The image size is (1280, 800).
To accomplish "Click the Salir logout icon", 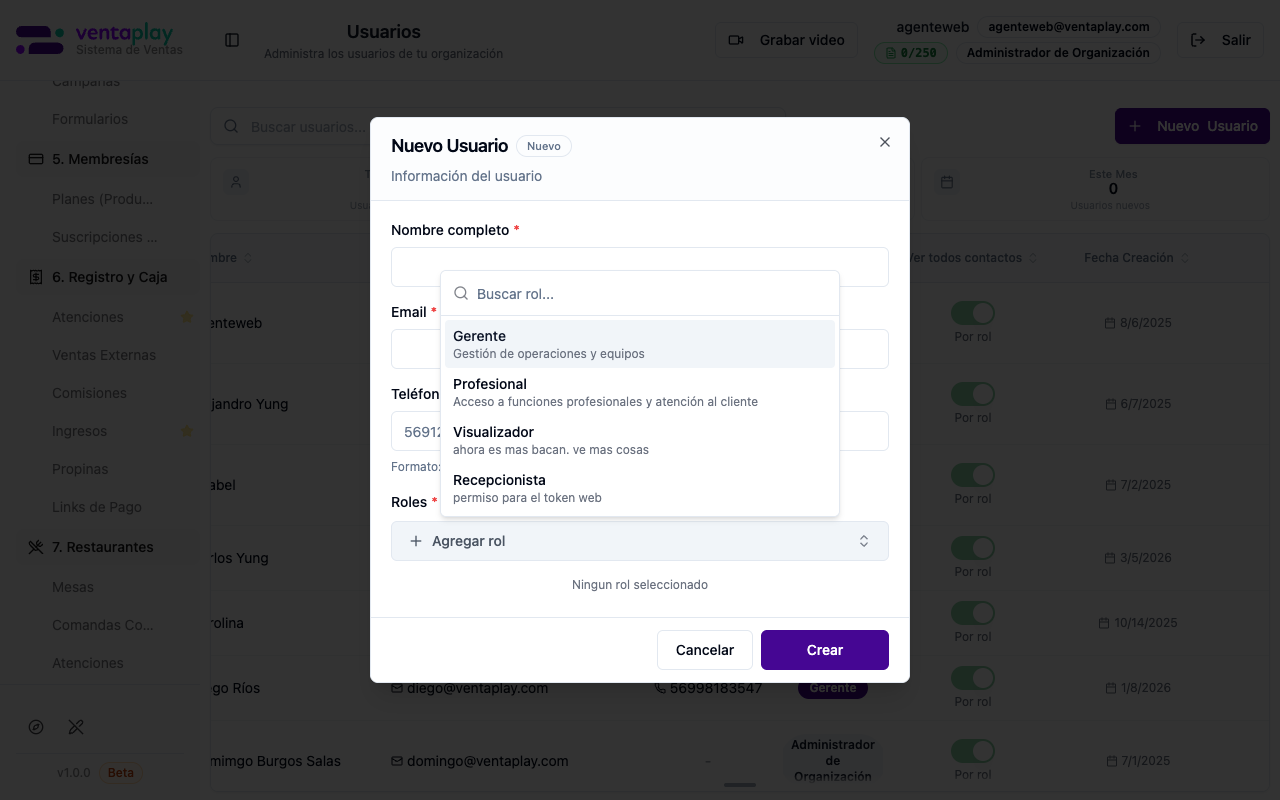I will click(1197, 40).
